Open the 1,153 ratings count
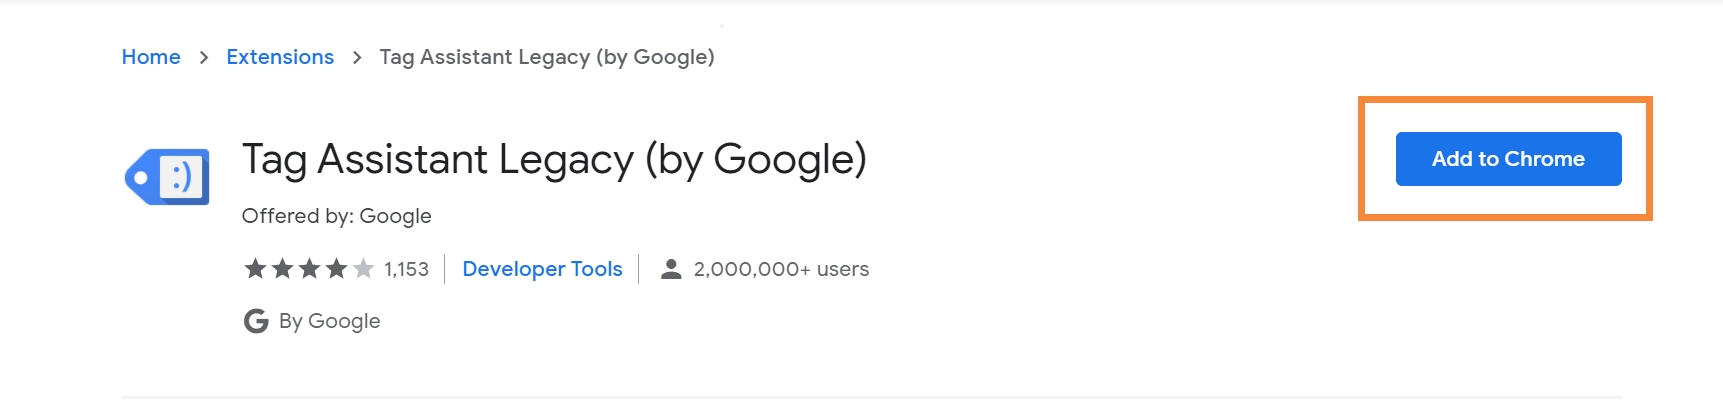Image resolution: width=1723 pixels, height=406 pixels. [406, 269]
